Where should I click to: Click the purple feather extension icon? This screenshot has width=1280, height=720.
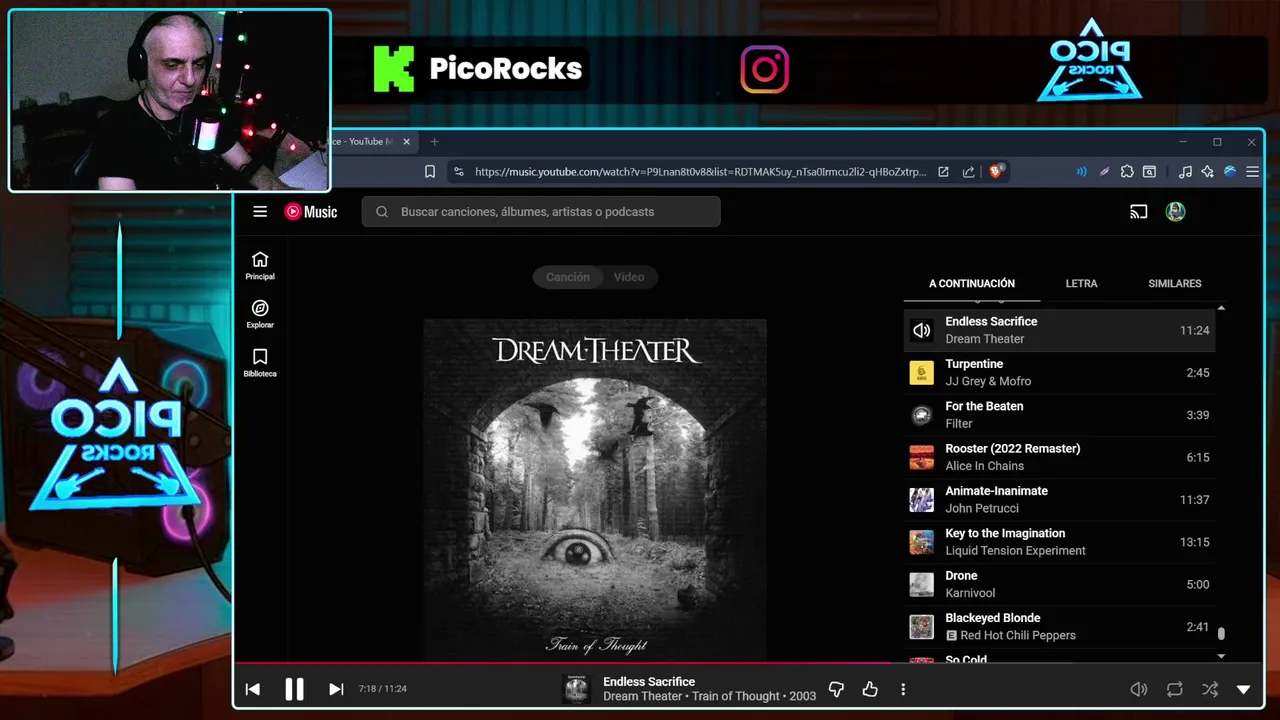pyautogui.click(x=1104, y=172)
